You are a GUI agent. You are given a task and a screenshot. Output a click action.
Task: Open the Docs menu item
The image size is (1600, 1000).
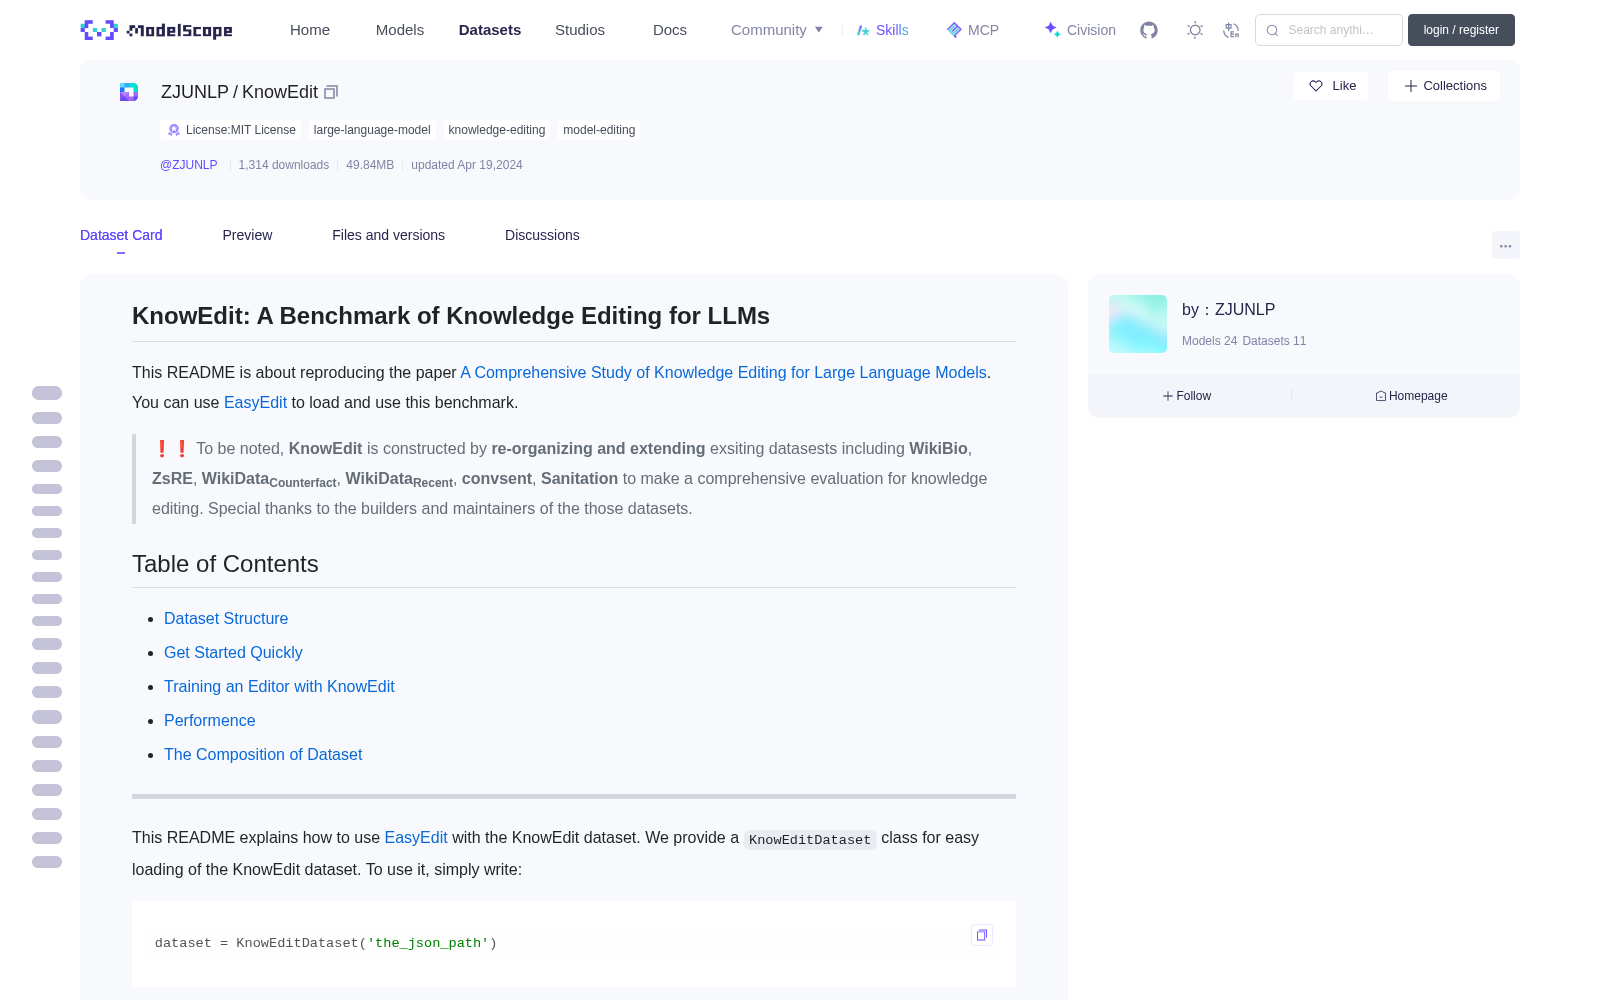coord(670,30)
